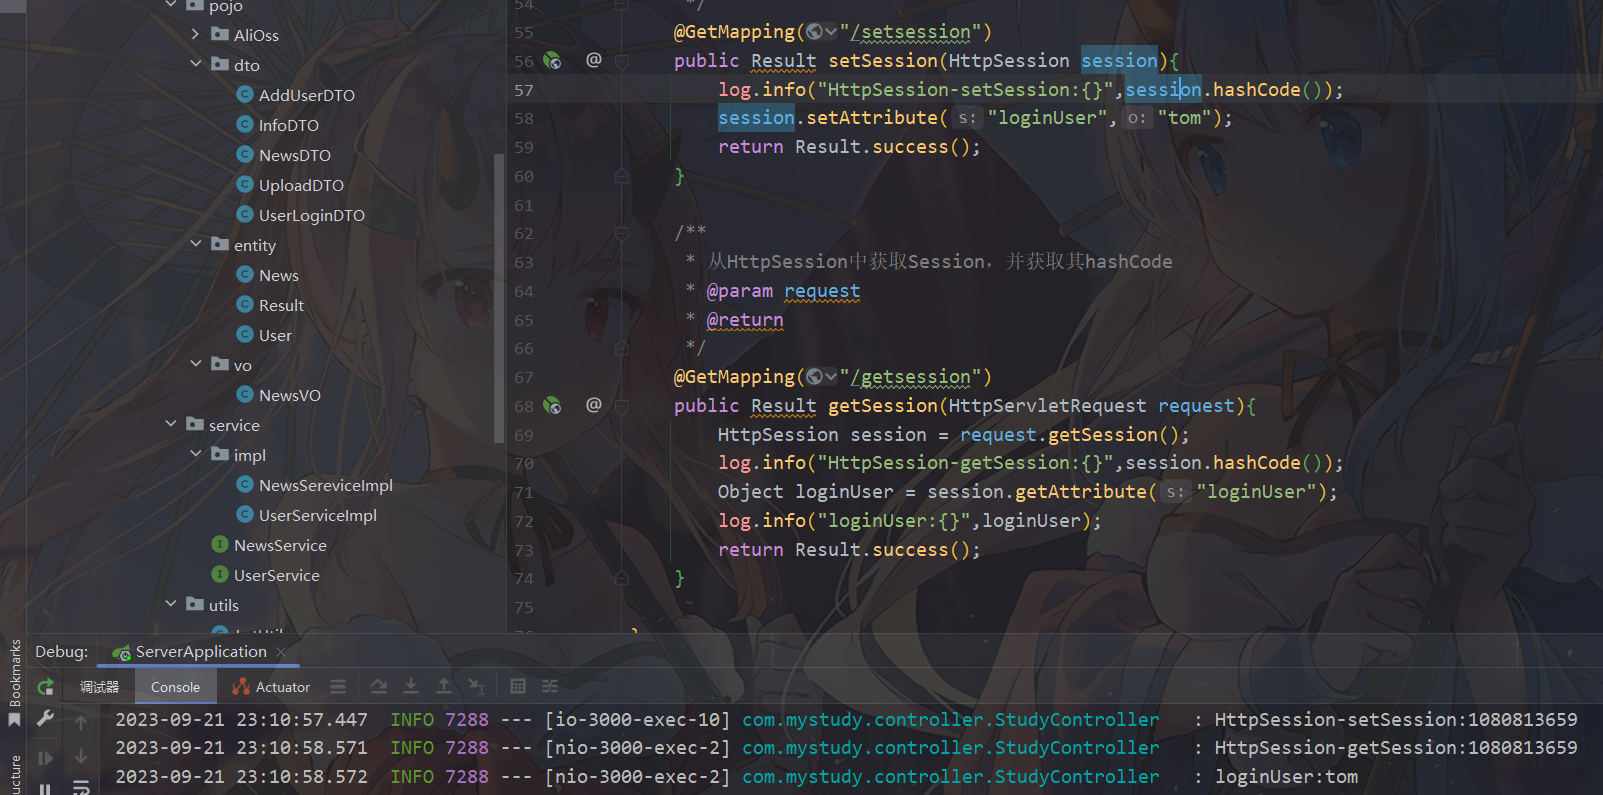Click the Step Into download-arrow icon

click(411, 686)
